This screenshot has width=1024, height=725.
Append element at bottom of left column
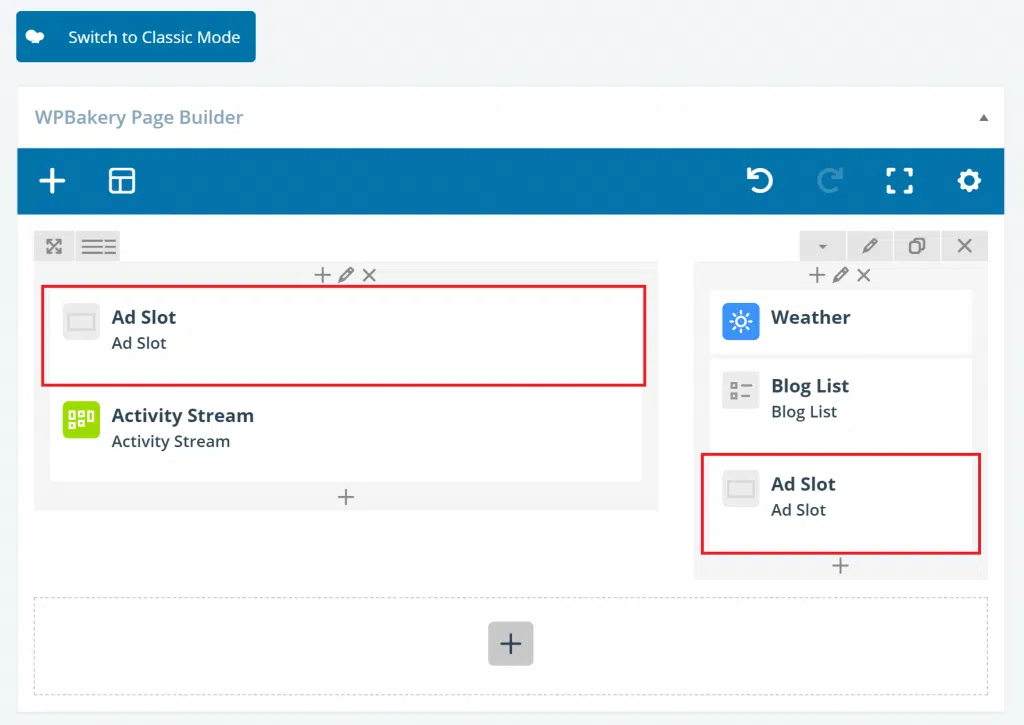pos(346,497)
